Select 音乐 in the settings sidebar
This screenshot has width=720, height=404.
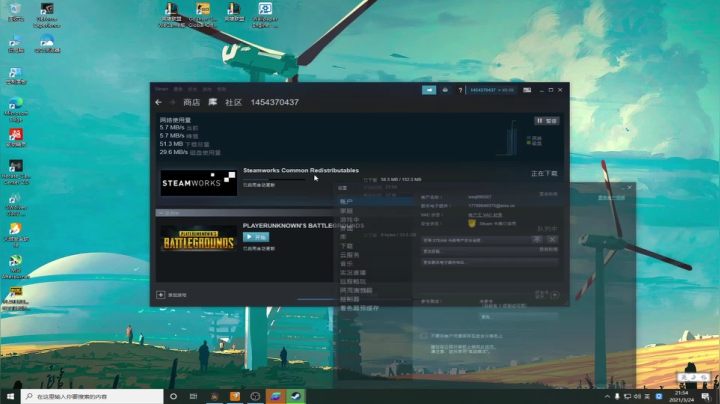347,264
